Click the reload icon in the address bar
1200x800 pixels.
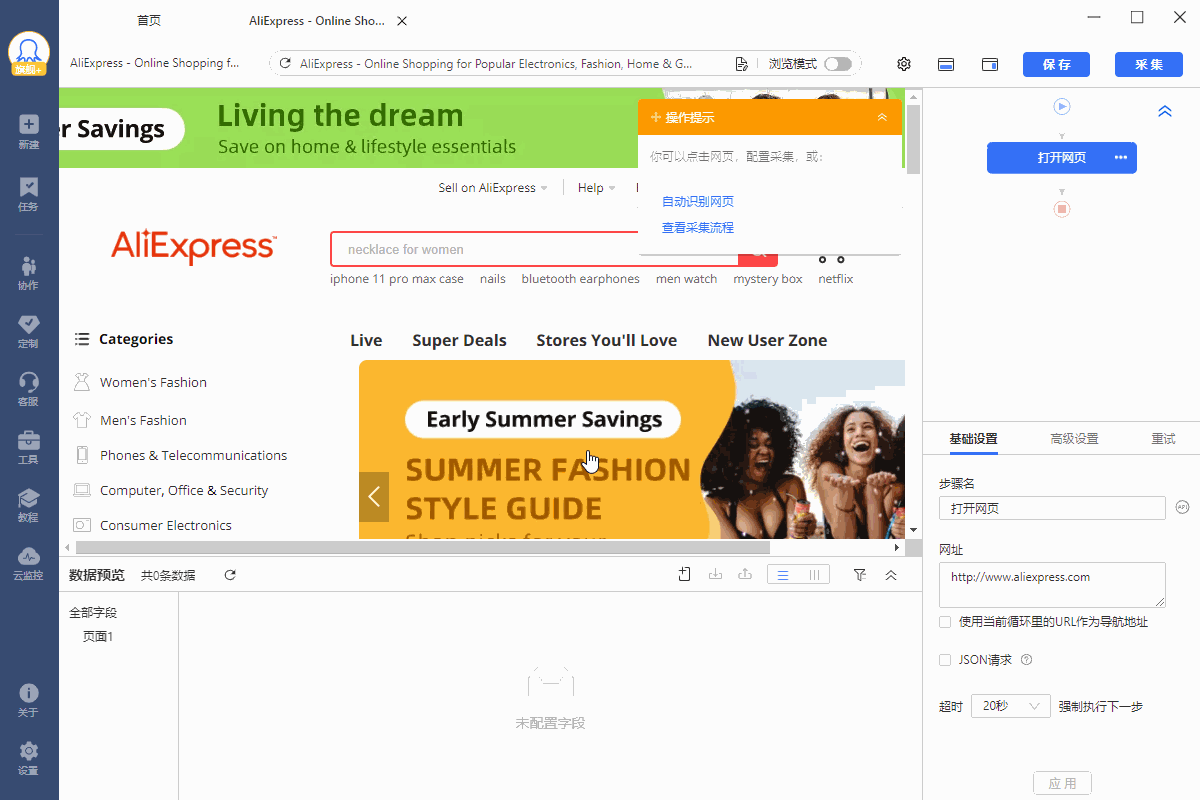tap(285, 64)
